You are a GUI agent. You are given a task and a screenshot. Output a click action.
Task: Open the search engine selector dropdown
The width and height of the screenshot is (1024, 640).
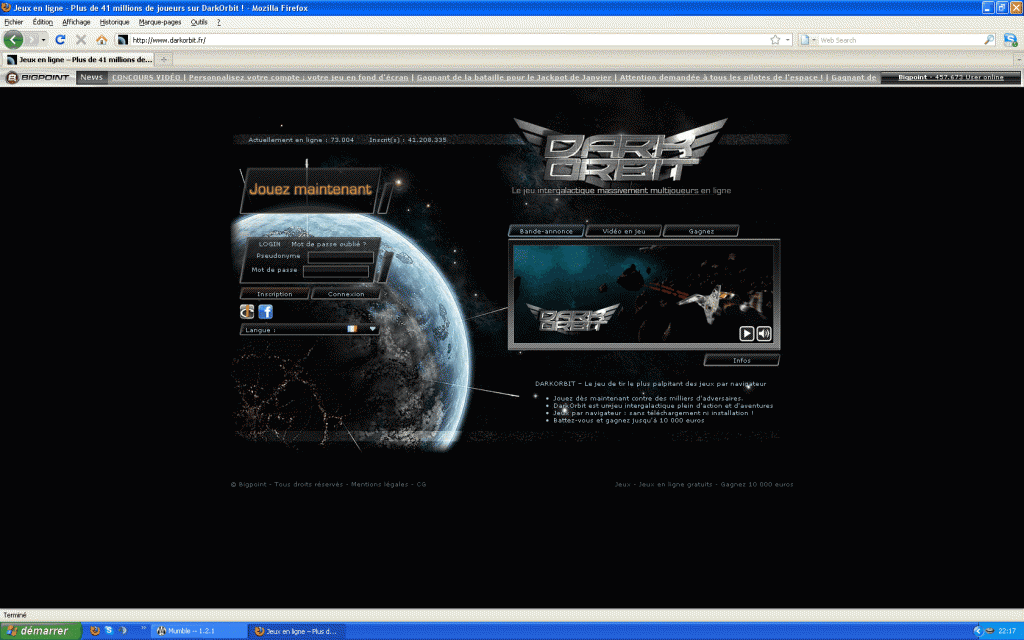click(x=808, y=40)
